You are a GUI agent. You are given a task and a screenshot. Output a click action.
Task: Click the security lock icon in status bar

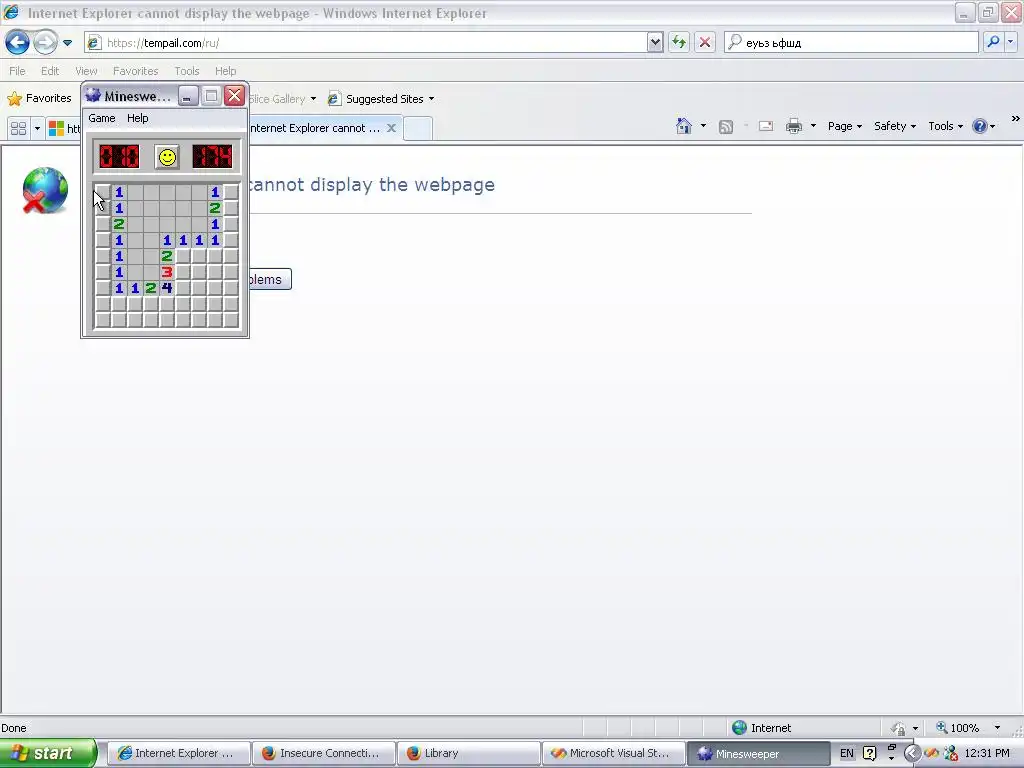click(x=899, y=728)
